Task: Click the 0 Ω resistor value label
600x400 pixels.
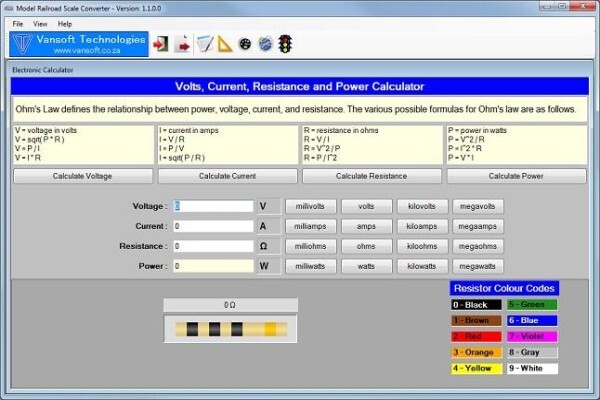Action: point(230,305)
